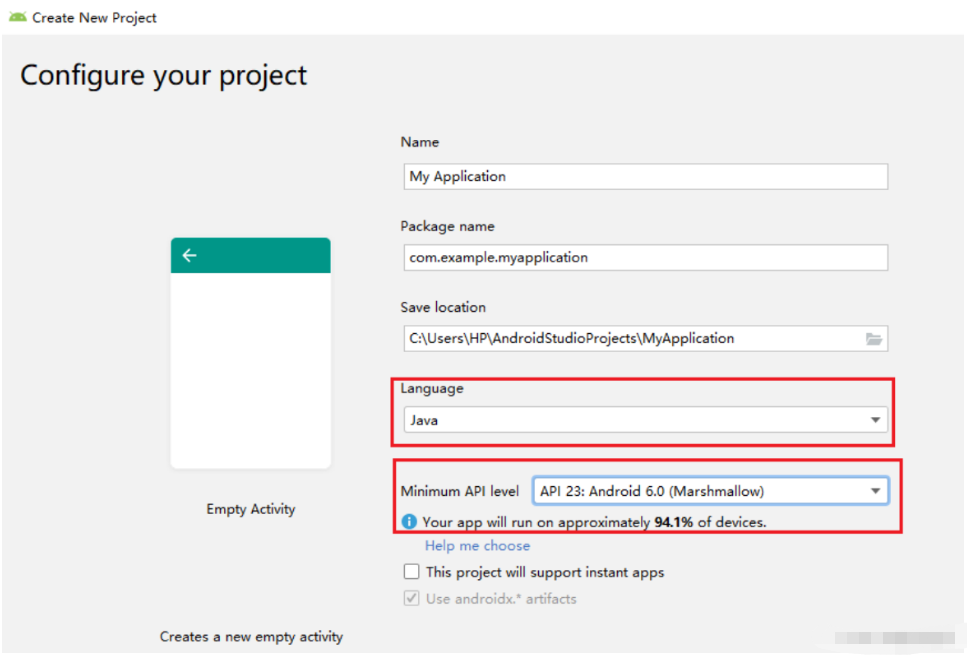Click the Save location path field
The height and width of the screenshot is (656, 968).
tap(630, 339)
